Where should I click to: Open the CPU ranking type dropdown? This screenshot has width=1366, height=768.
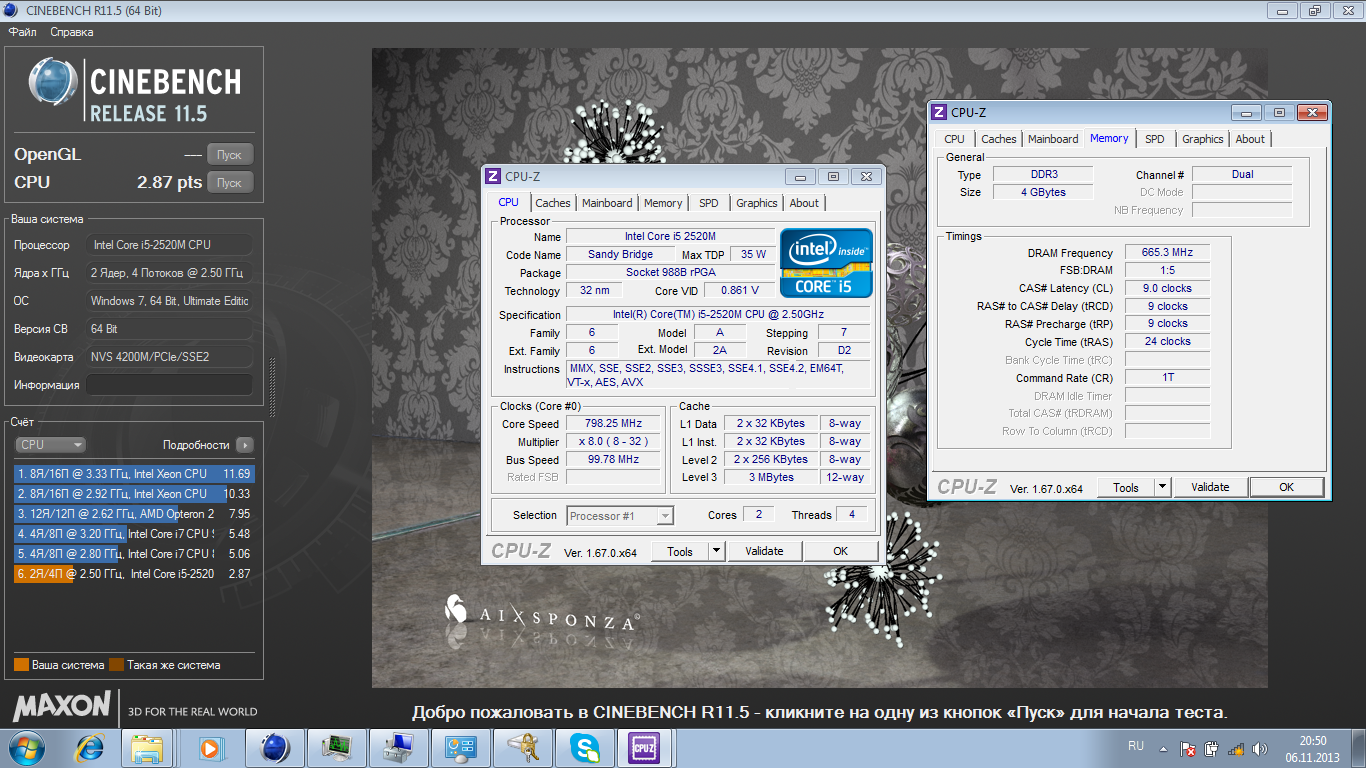point(50,445)
